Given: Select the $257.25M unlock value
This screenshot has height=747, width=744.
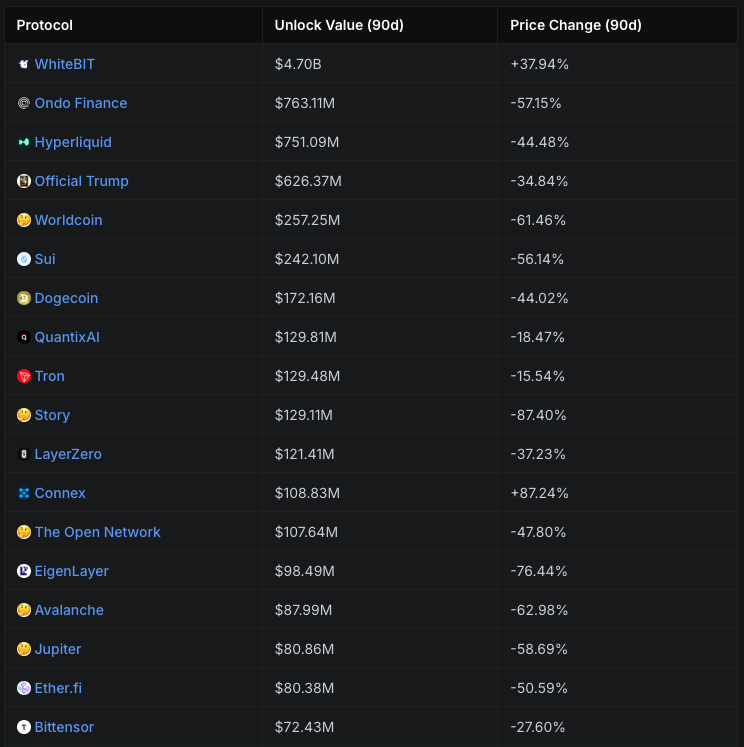Looking at the screenshot, I should pyautogui.click(x=307, y=220).
